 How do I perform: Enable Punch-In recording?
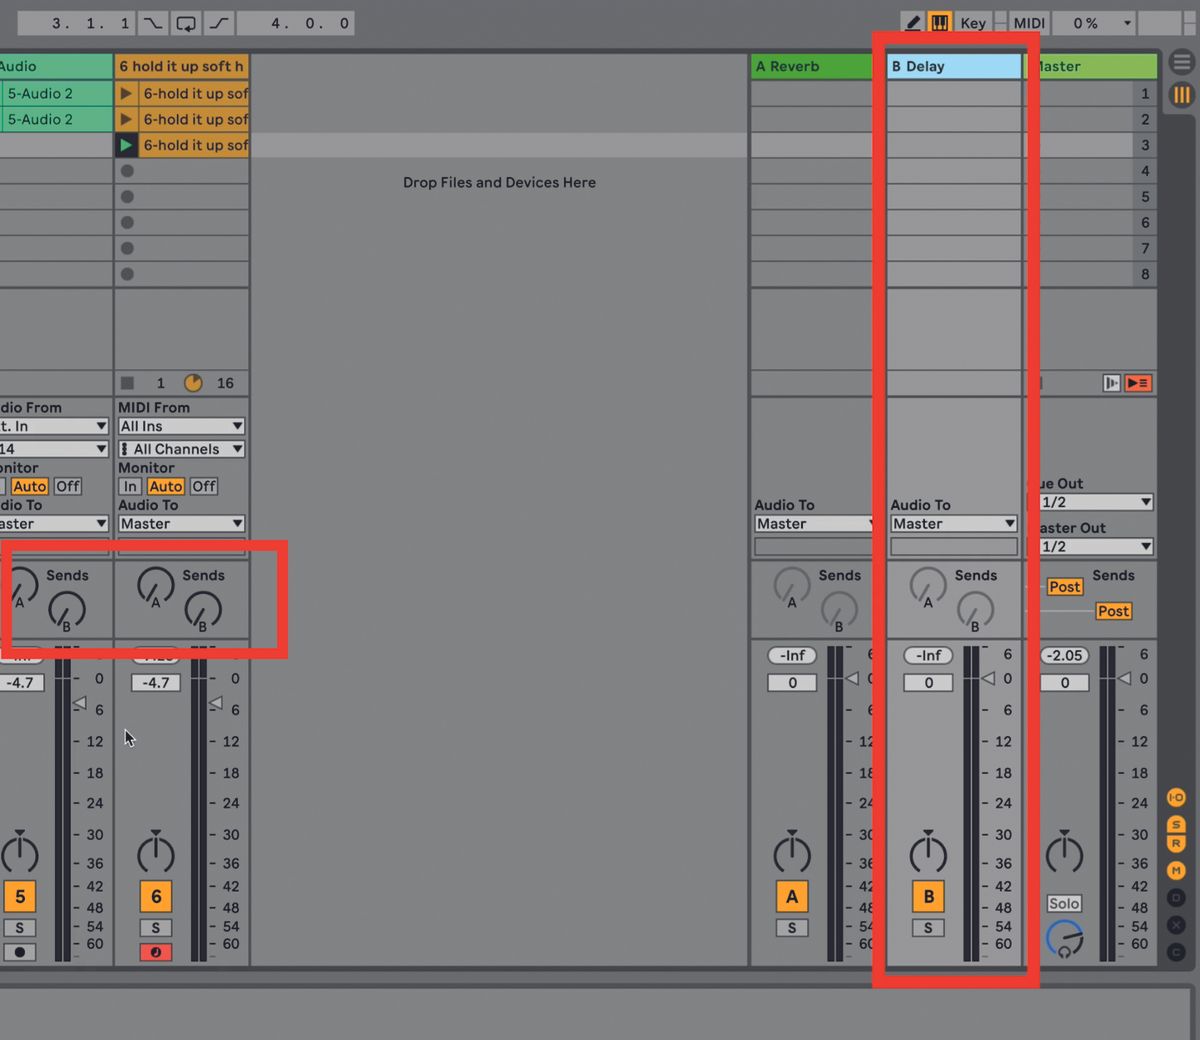click(152, 22)
